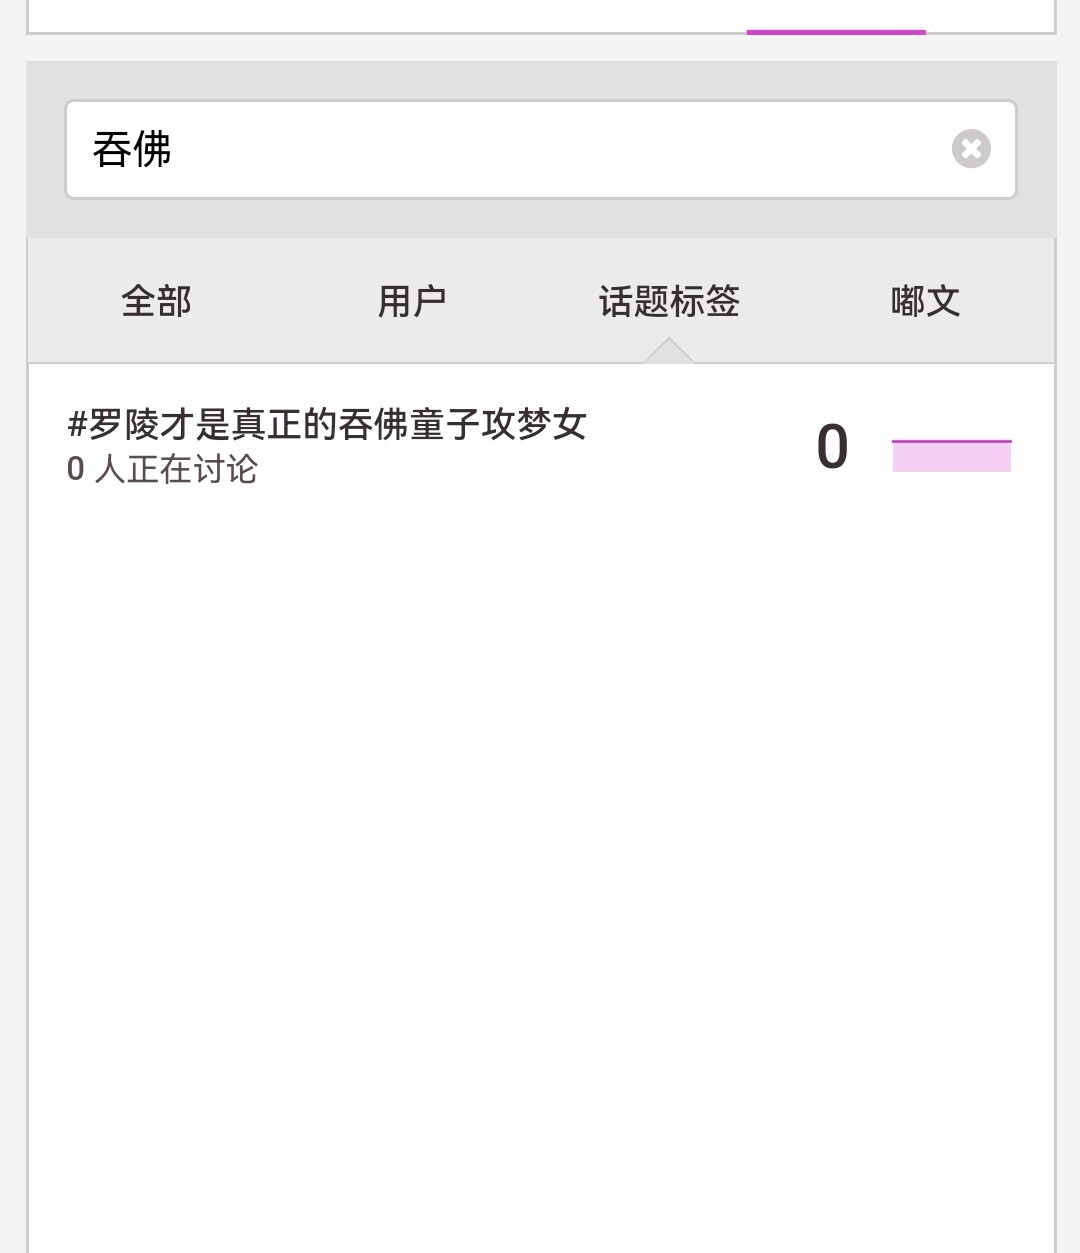Open hashtag #罗陵才是真正的吞佛童子攻梦女
Screen dimensions: 1080x1253
(326, 425)
